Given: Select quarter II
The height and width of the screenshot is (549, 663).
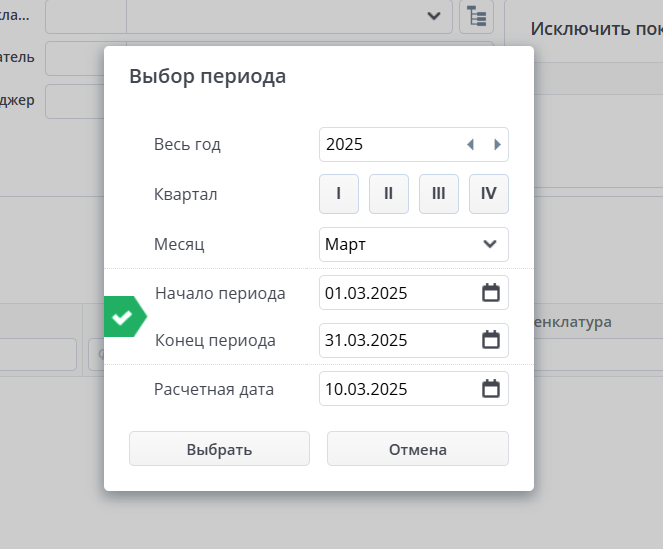Looking at the screenshot, I should coord(389,194).
